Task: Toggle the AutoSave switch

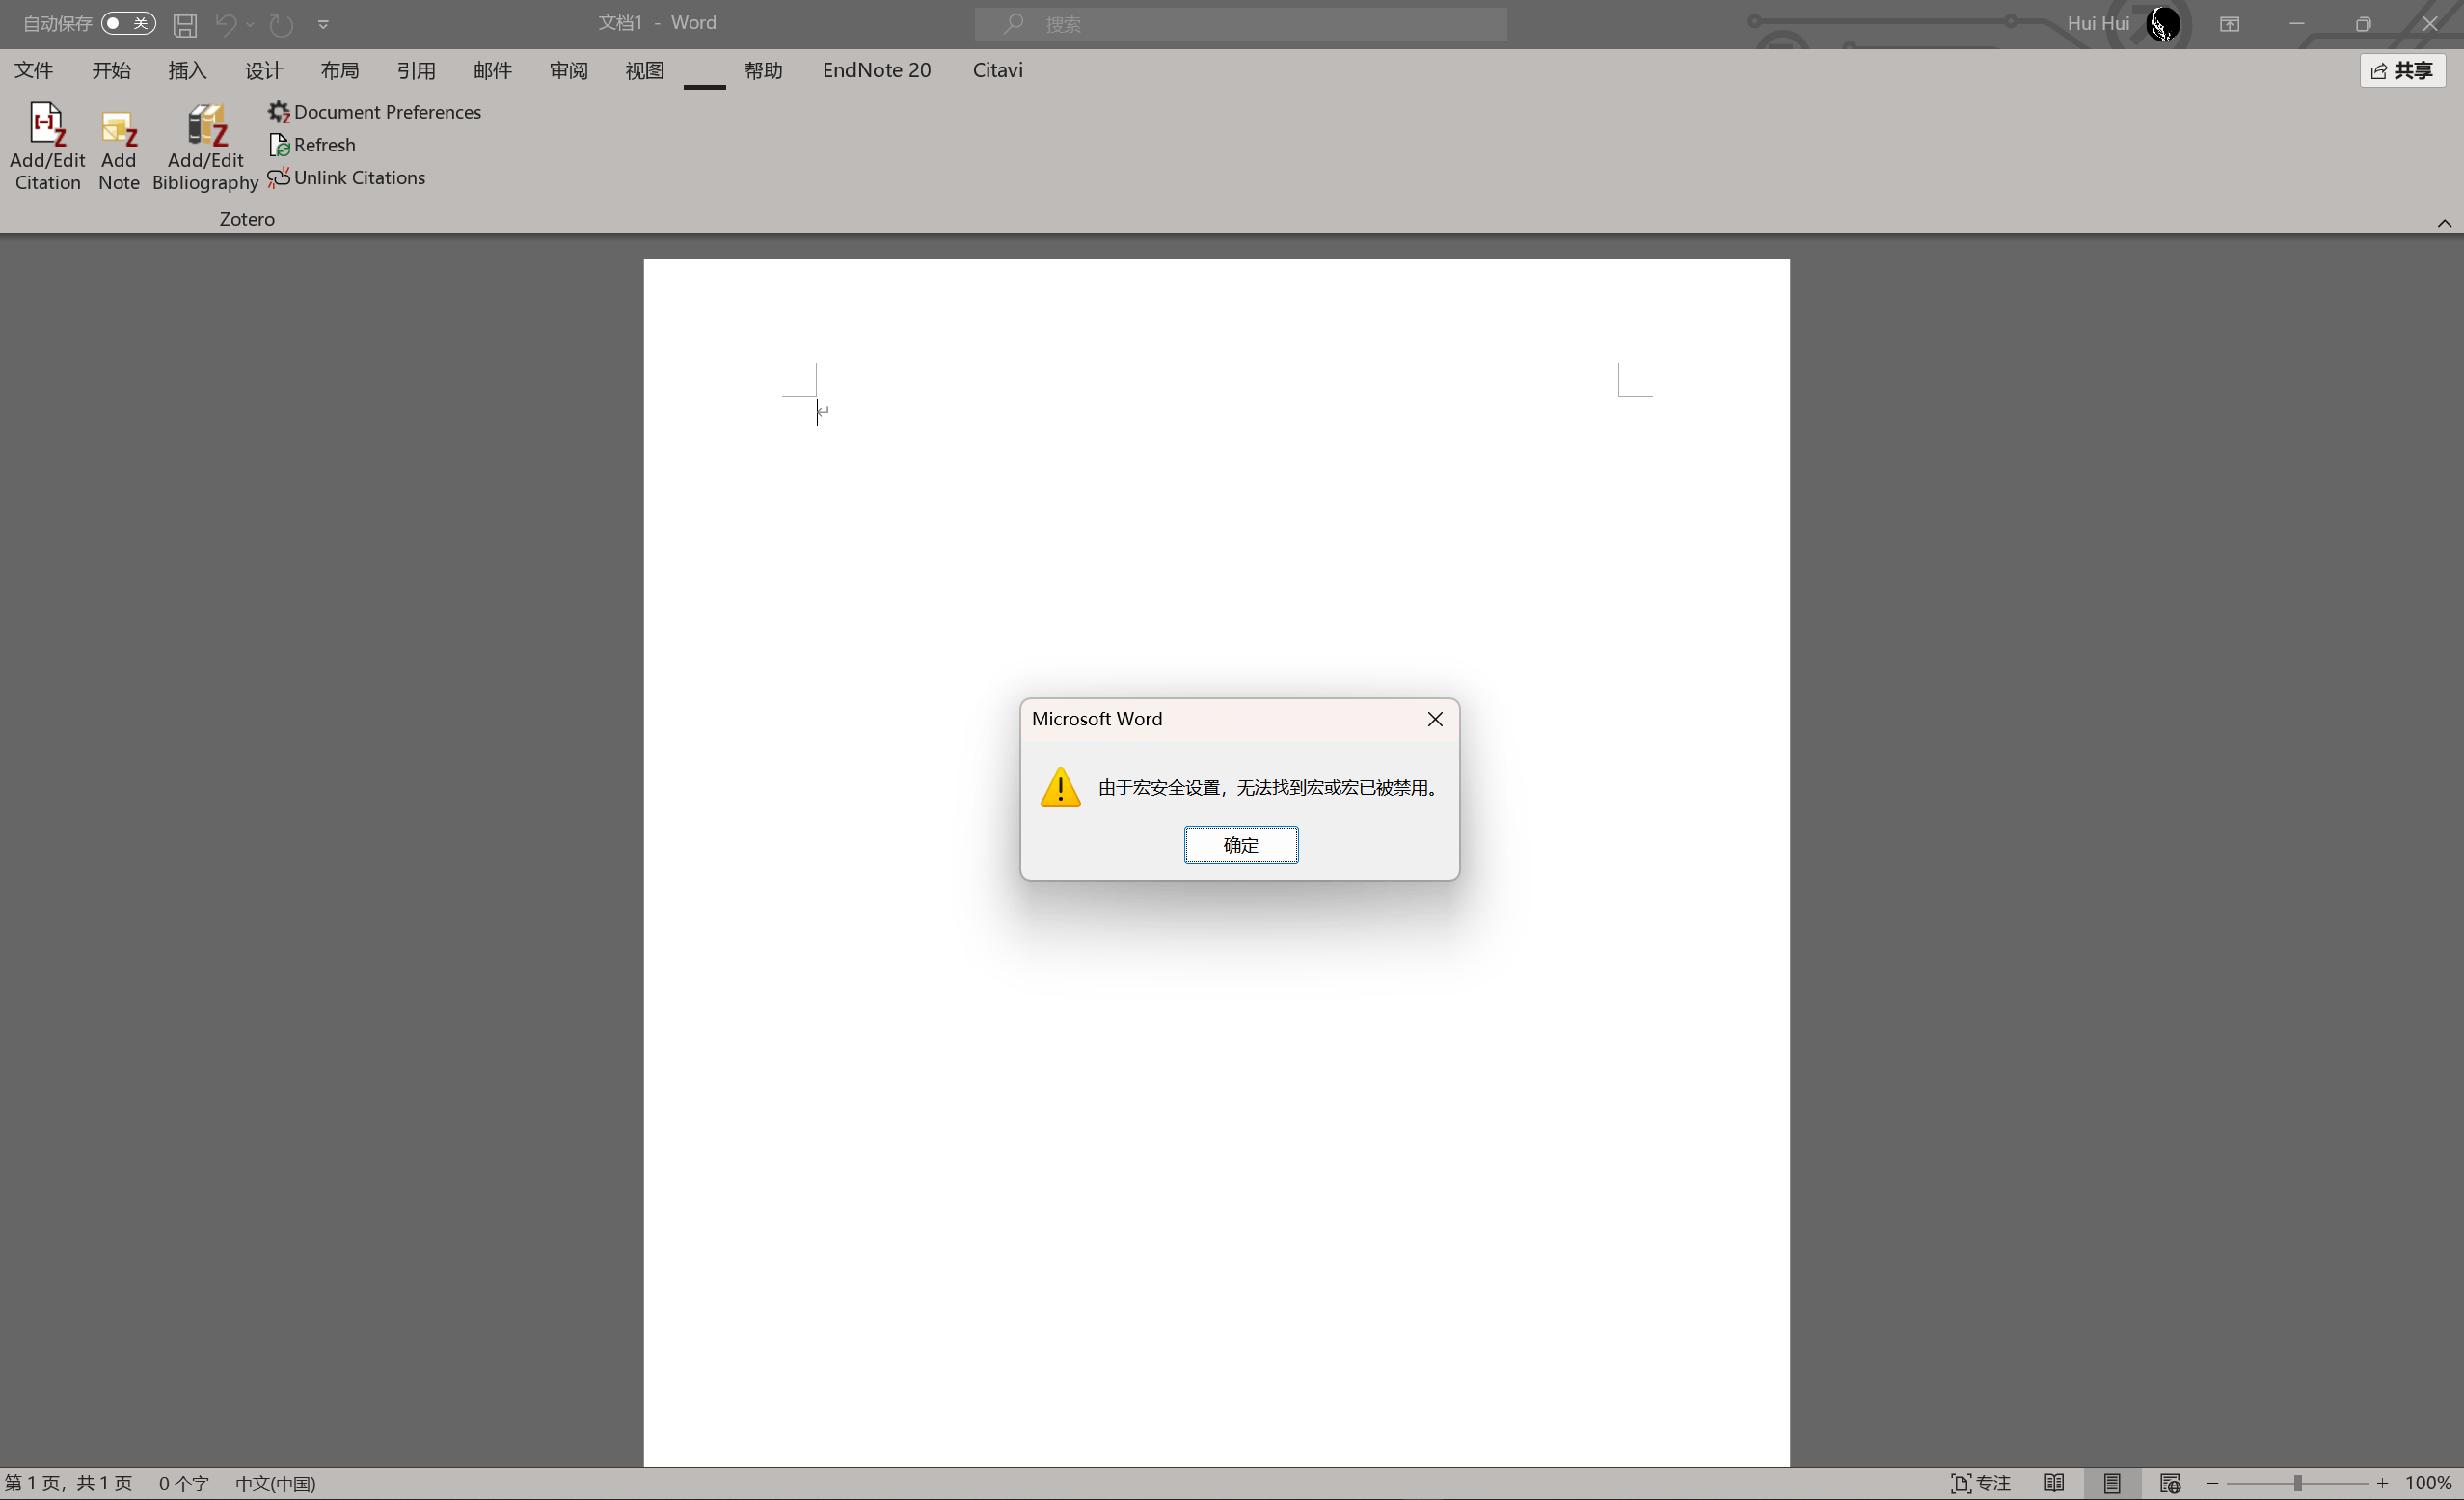Action: [128, 23]
